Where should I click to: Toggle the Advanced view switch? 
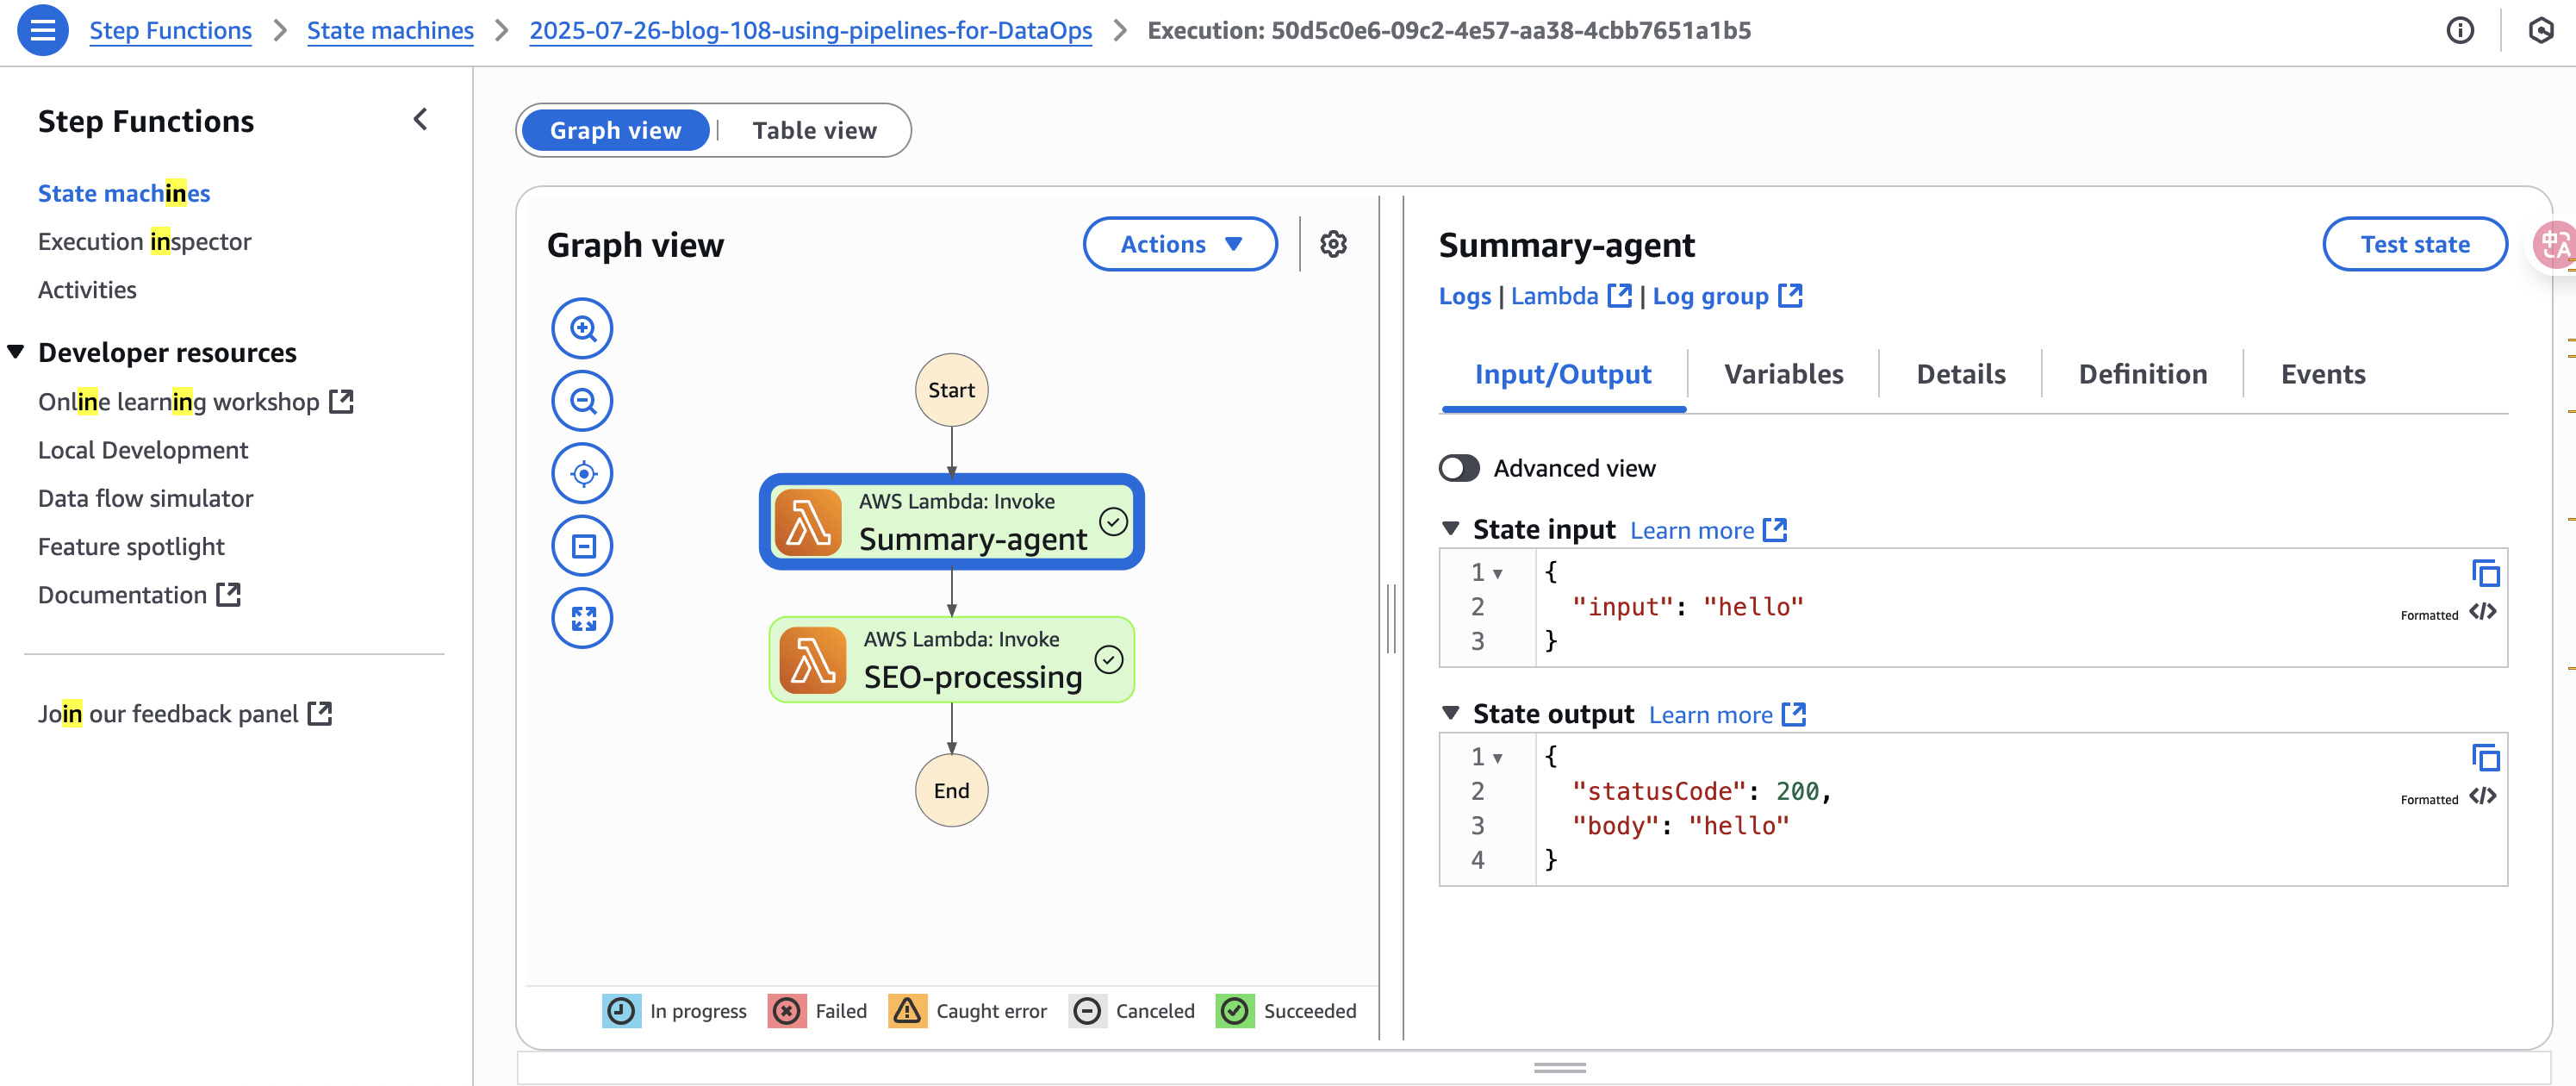(x=1459, y=468)
